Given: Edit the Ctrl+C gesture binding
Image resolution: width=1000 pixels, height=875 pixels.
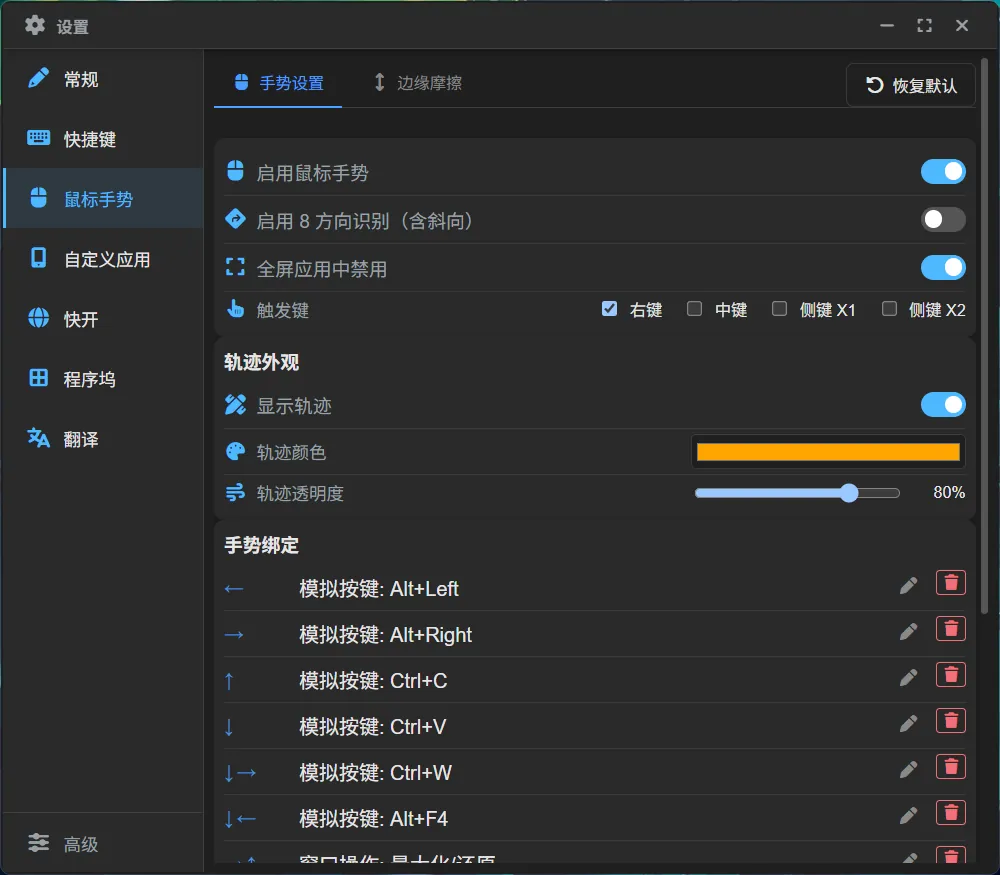Looking at the screenshot, I should tap(908, 677).
